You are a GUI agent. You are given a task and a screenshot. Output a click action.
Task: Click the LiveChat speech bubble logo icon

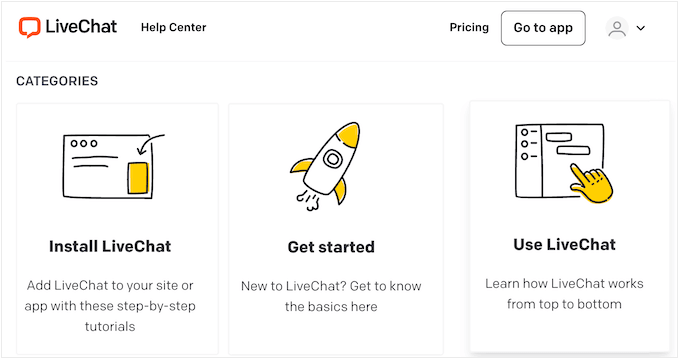click(x=29, y=27)
